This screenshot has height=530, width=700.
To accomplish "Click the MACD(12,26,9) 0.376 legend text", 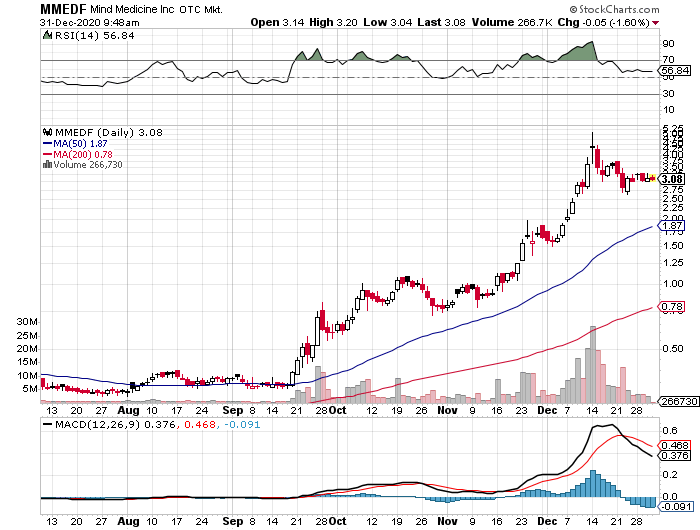I will (115, 424).
